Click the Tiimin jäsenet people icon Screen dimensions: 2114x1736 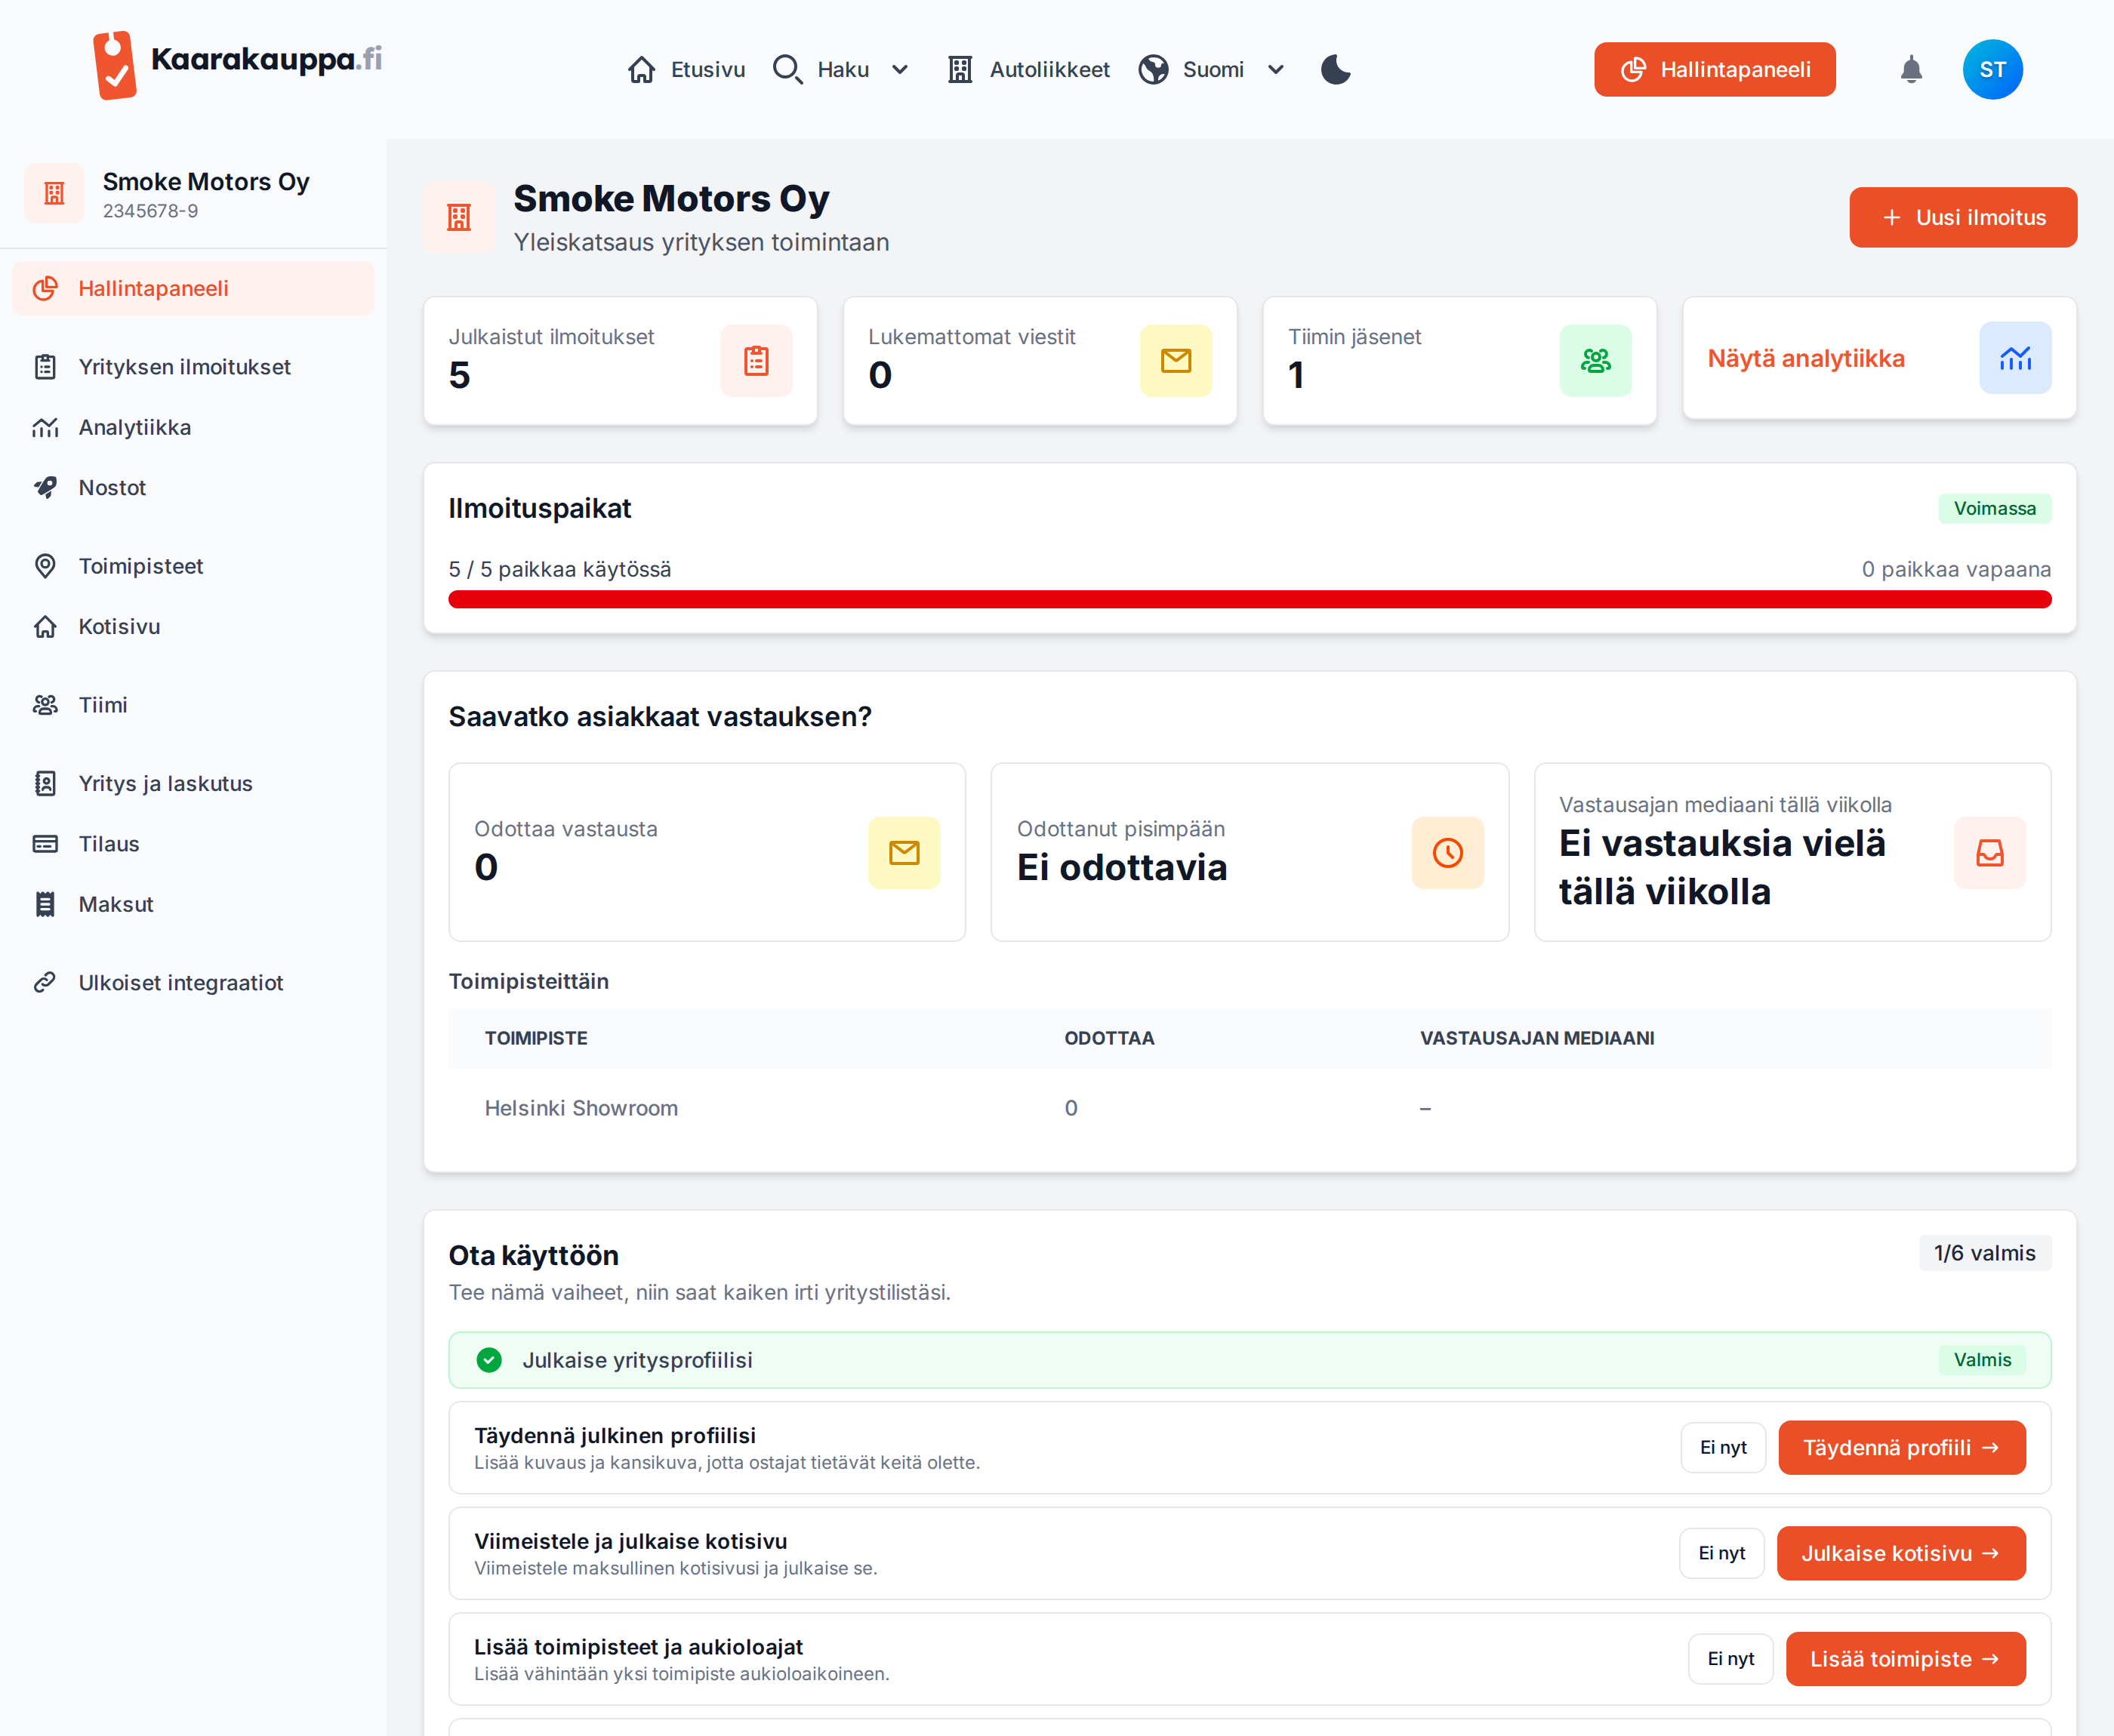pyautogui.click(x=1596, y=360)
